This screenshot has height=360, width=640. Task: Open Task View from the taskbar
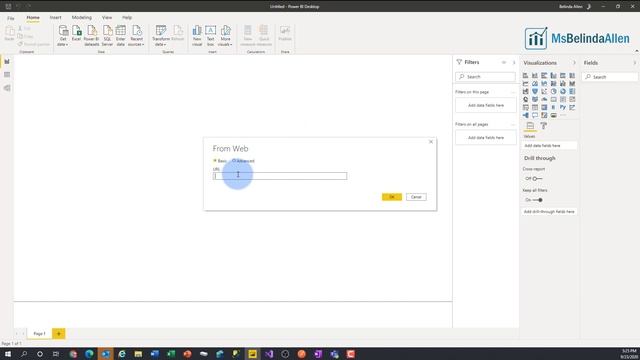pos(56,354)
